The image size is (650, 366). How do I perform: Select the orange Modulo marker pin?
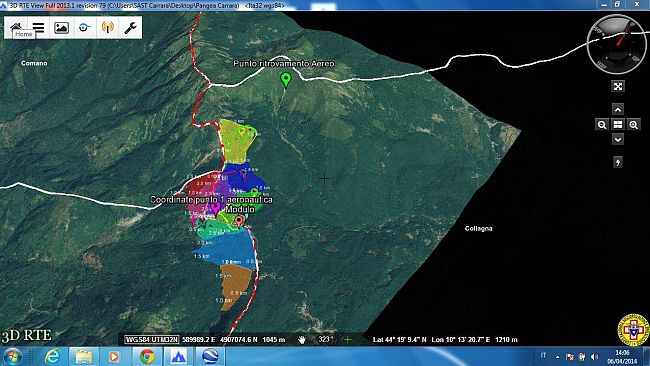tap(239, 221)
